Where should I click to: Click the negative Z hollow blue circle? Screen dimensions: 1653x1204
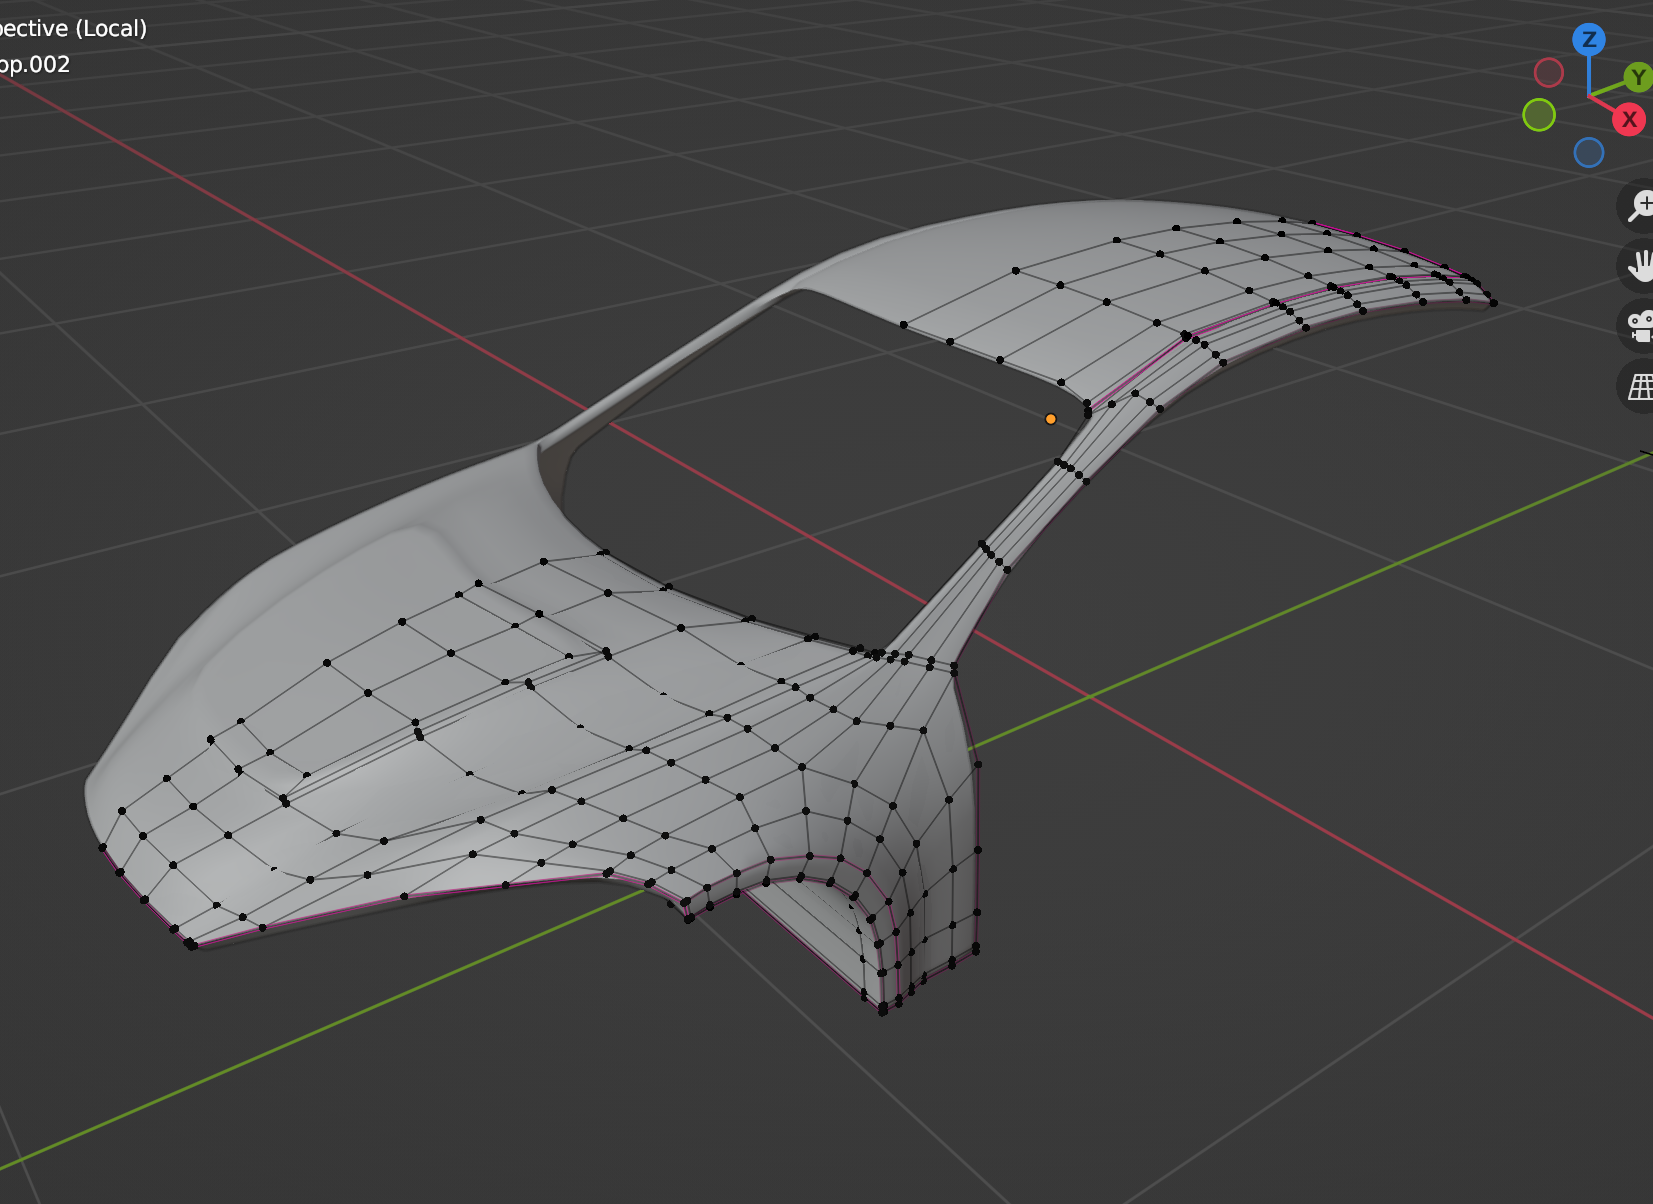[x=1588, y=153]
